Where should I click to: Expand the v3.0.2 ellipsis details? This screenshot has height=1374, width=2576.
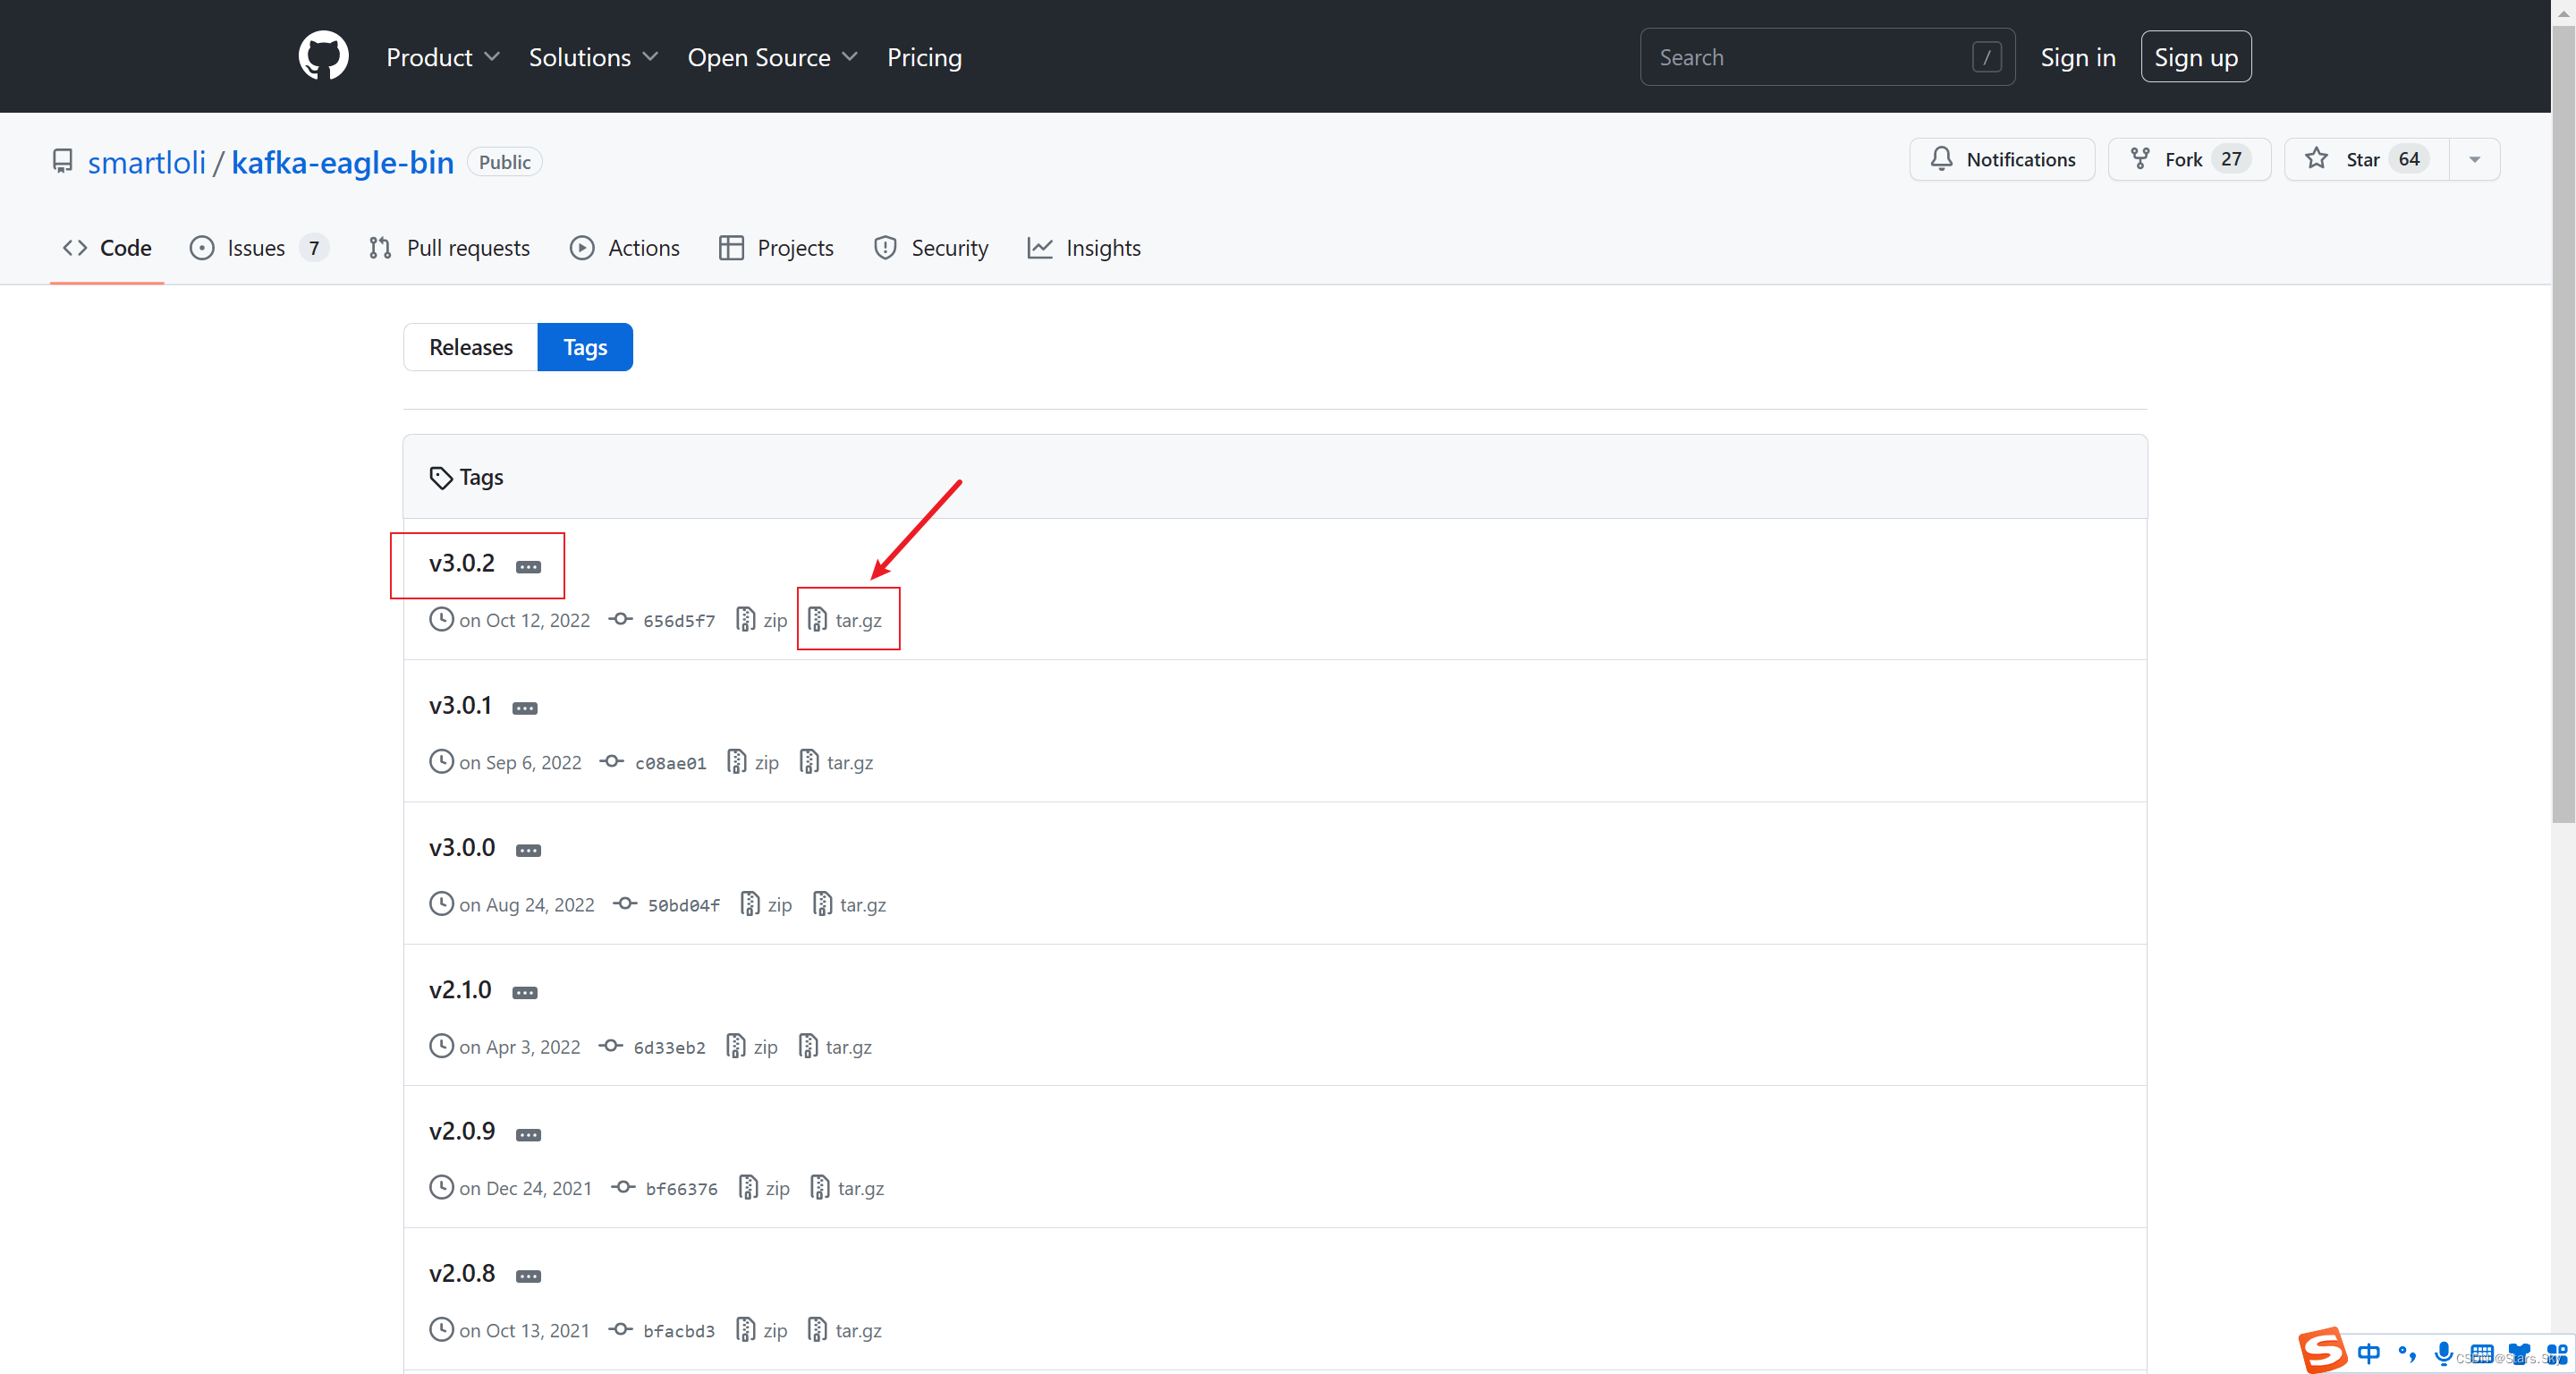[x=528, y=567]
